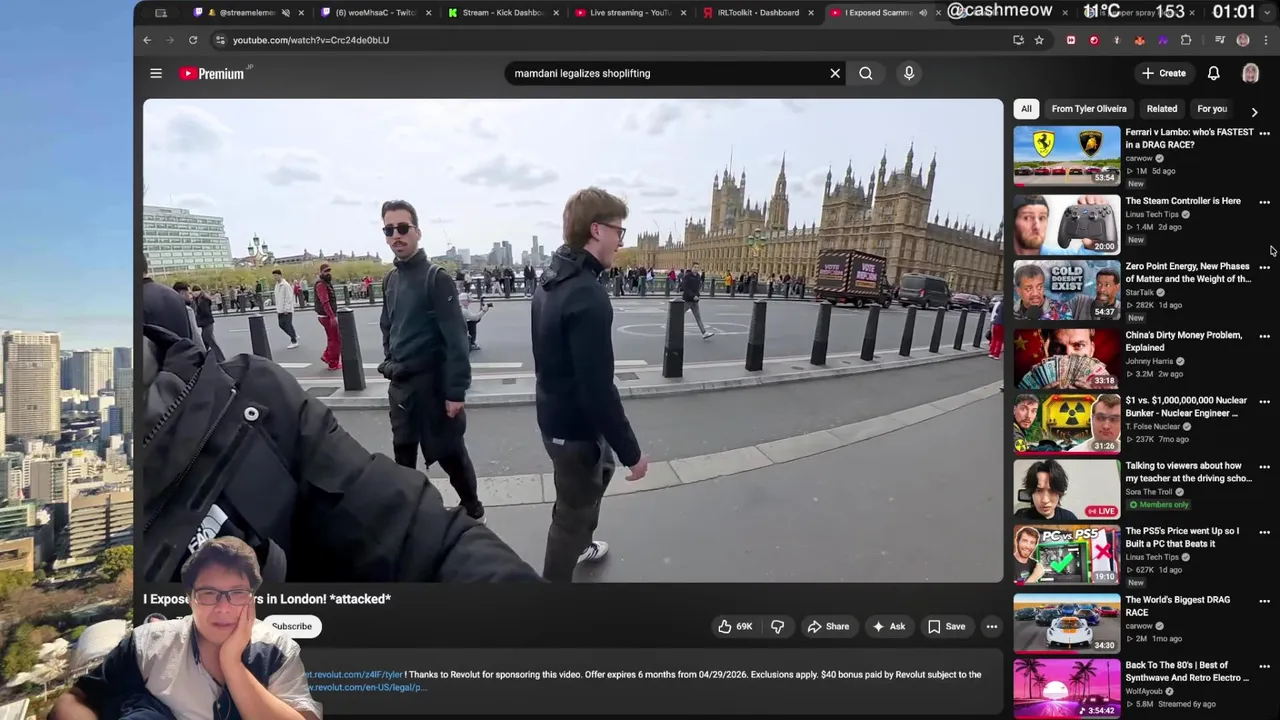Open the Create menu
The image size is (1280, 720).
click(1164, 73)
